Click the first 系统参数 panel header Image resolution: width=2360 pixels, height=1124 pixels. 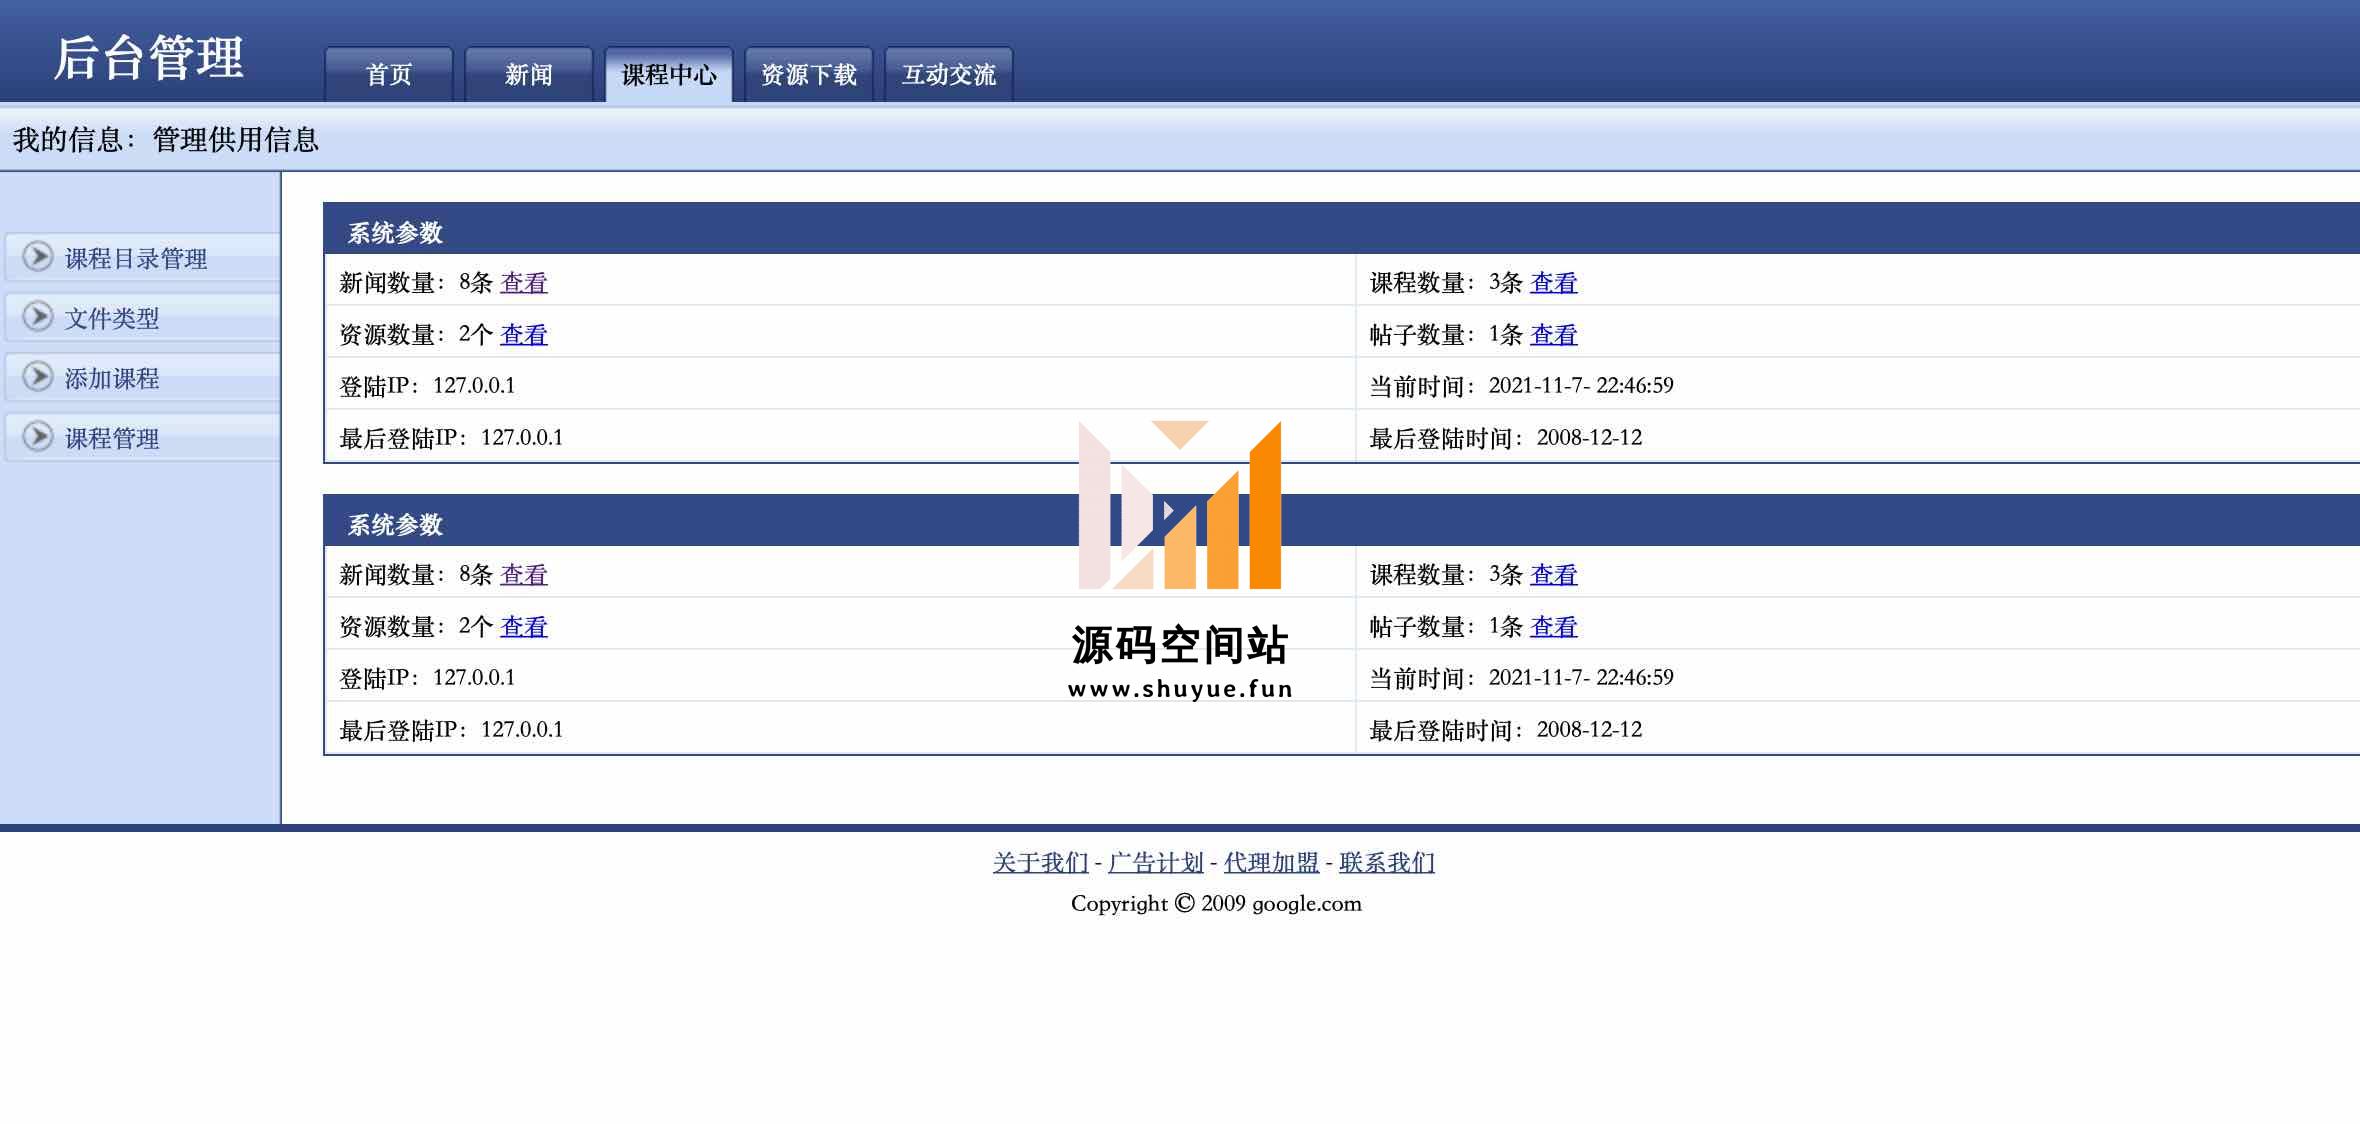coord(1341,229)
